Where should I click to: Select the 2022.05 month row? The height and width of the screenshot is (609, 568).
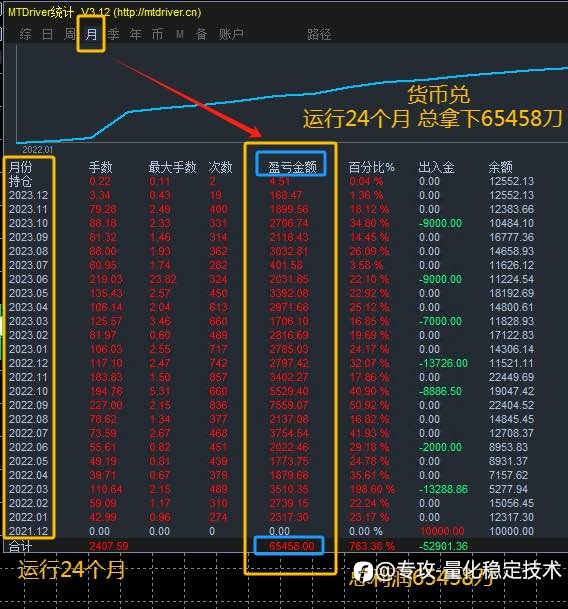[x=271, y=461]
